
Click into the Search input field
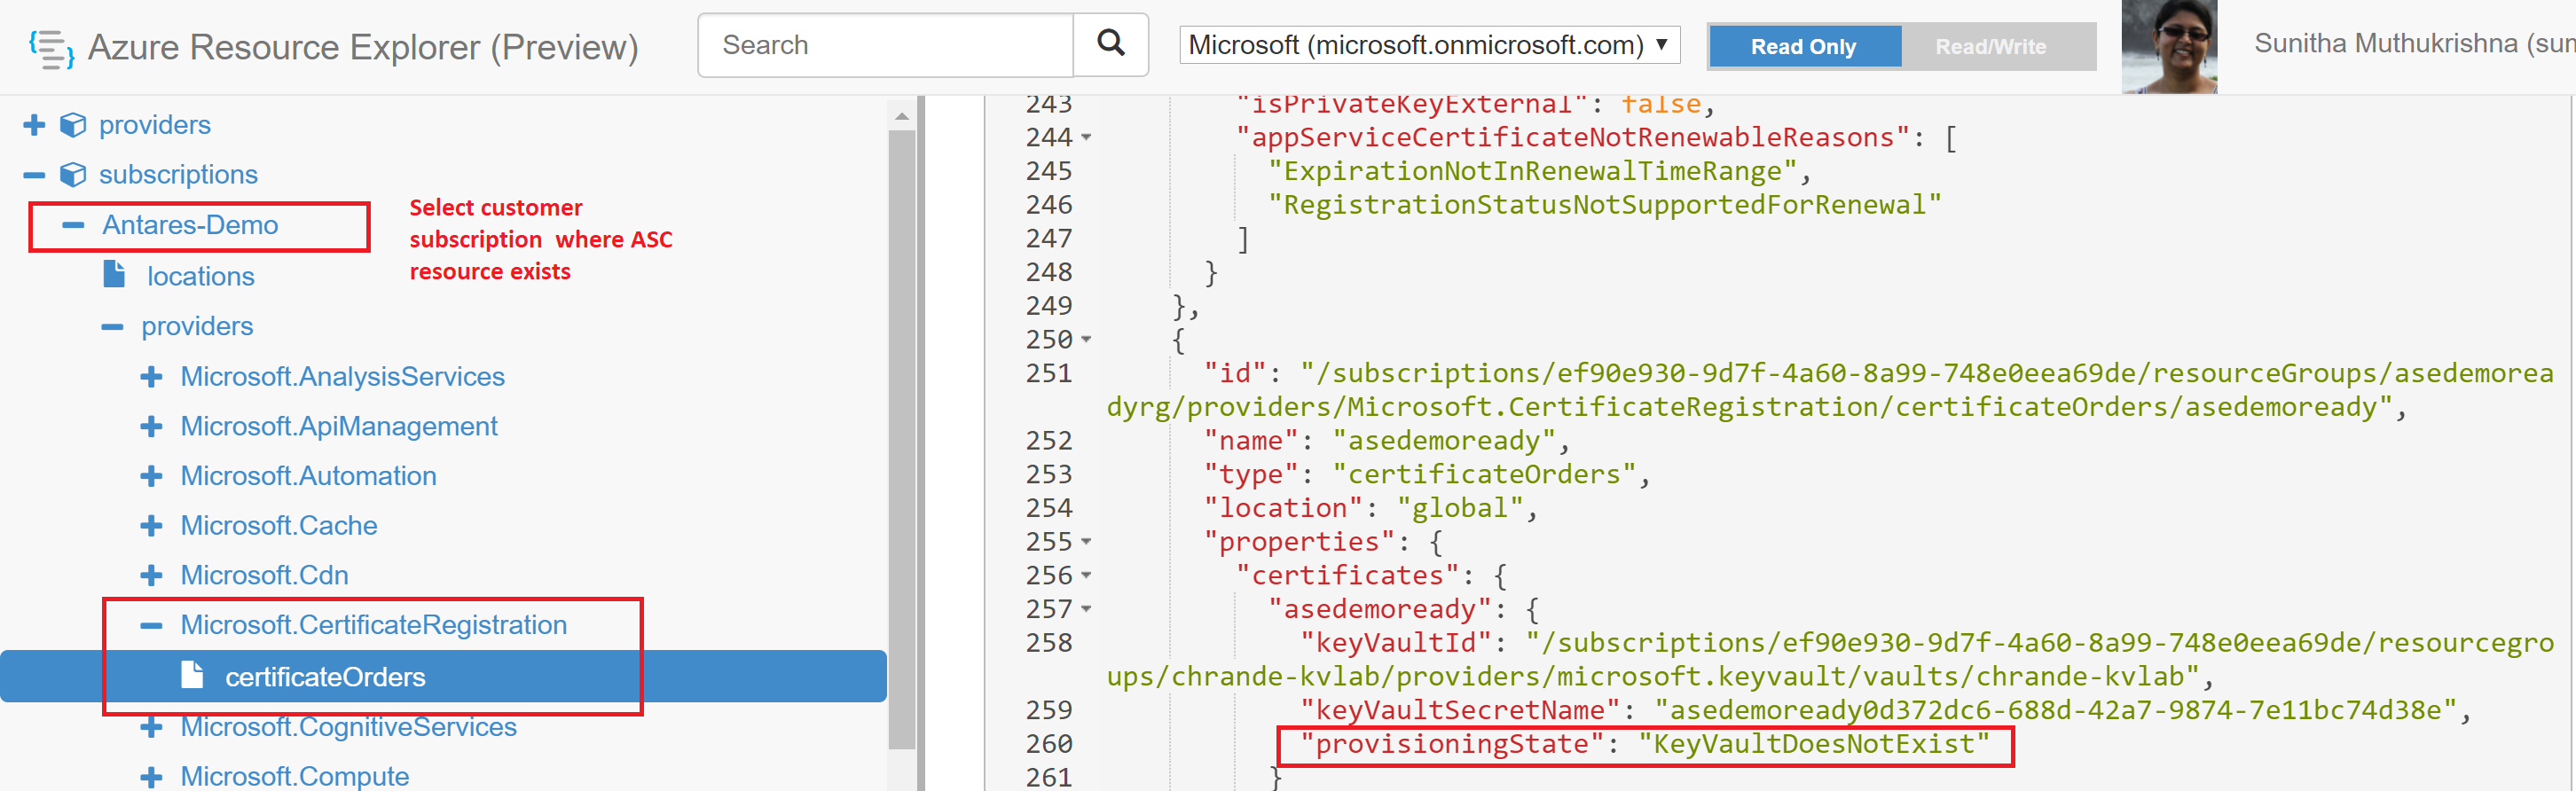(x=885, y=45)
